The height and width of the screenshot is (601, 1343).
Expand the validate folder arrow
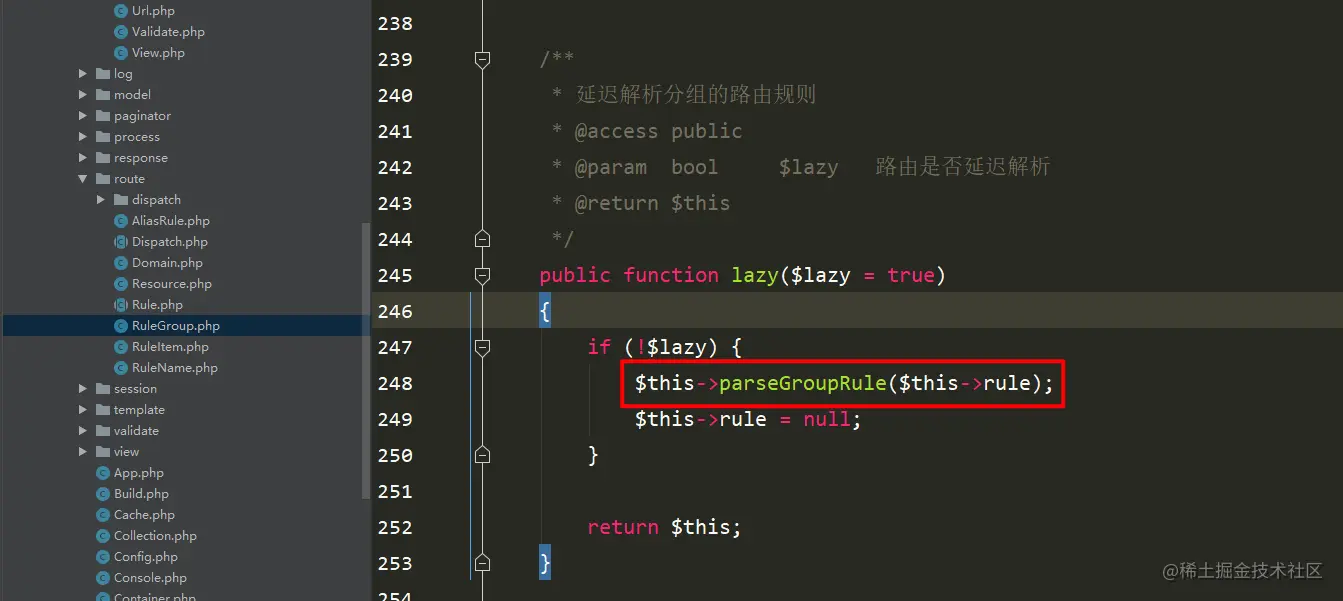[x=83, y=431]
